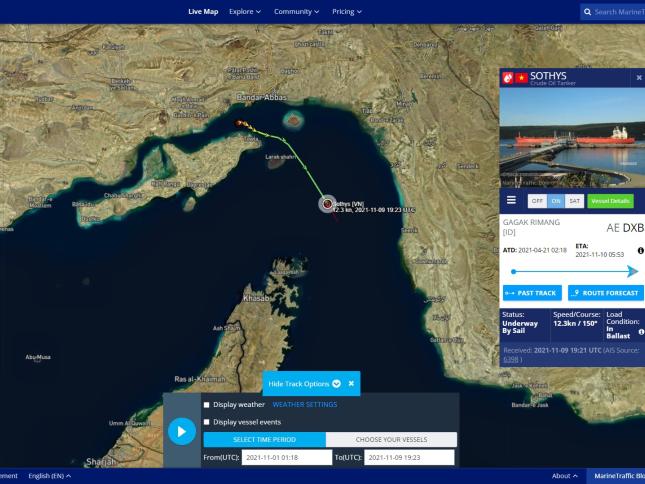Switch track label toggle to OFF
Screen dimensions: 645x484
pyautogui.click(x=537, y=201)
